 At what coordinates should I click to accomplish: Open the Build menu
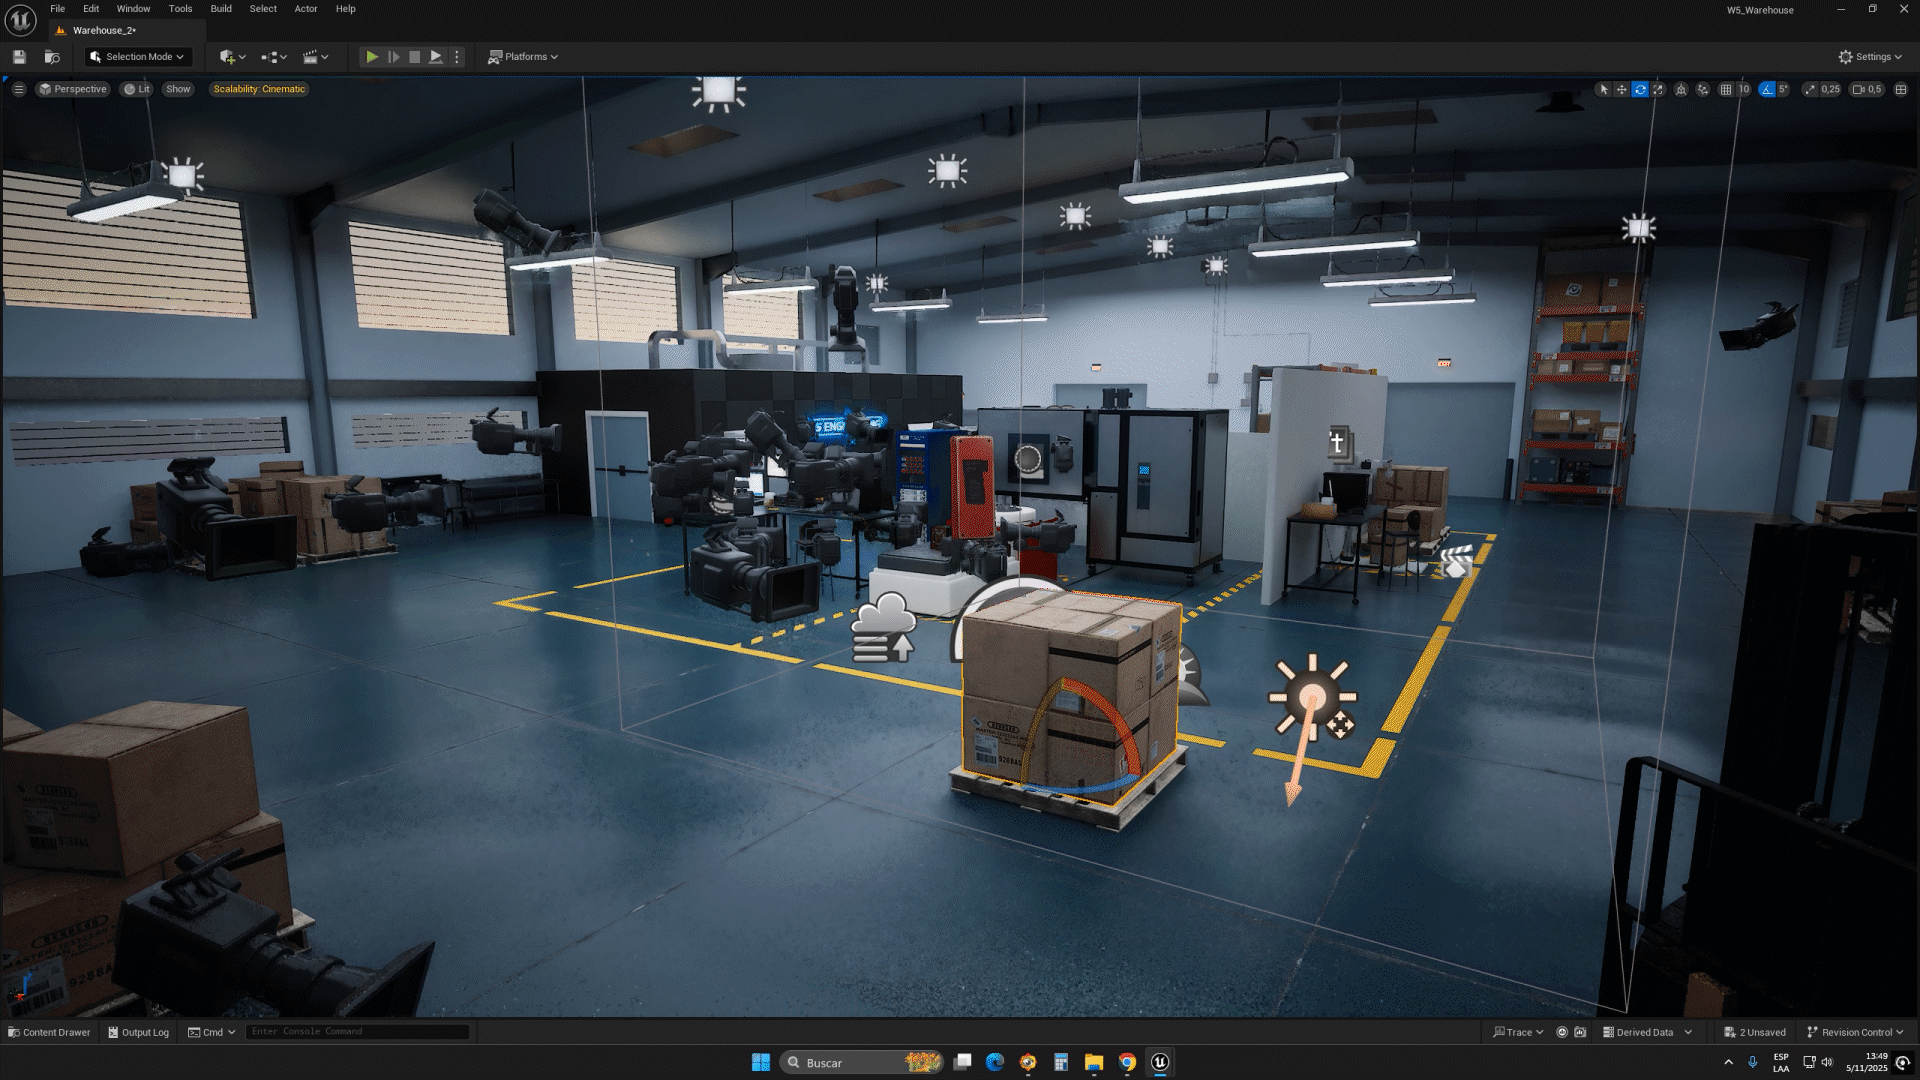click(221, 9)
